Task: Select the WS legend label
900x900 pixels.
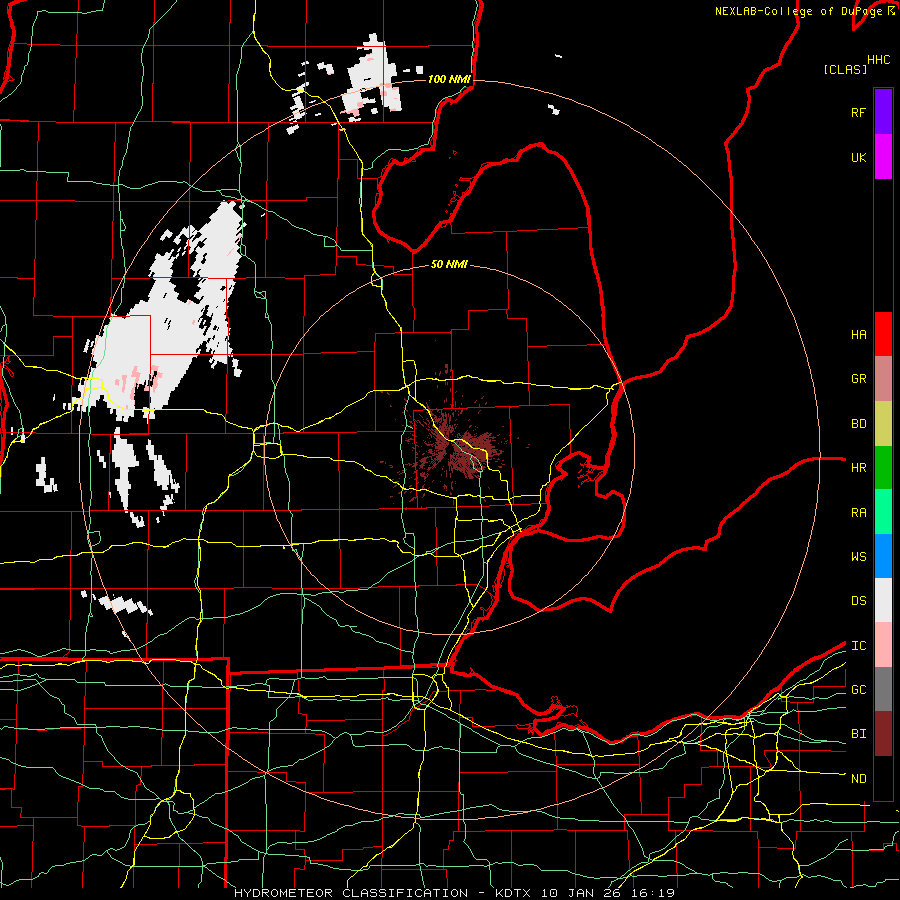Action: [858, 557]
